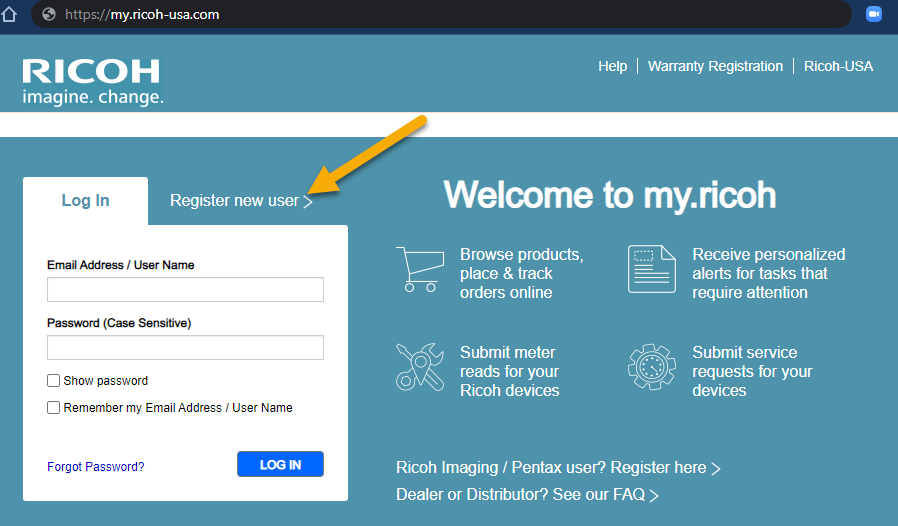
Task: Switch to Register new user tab
Action: [x=241, y=201]
